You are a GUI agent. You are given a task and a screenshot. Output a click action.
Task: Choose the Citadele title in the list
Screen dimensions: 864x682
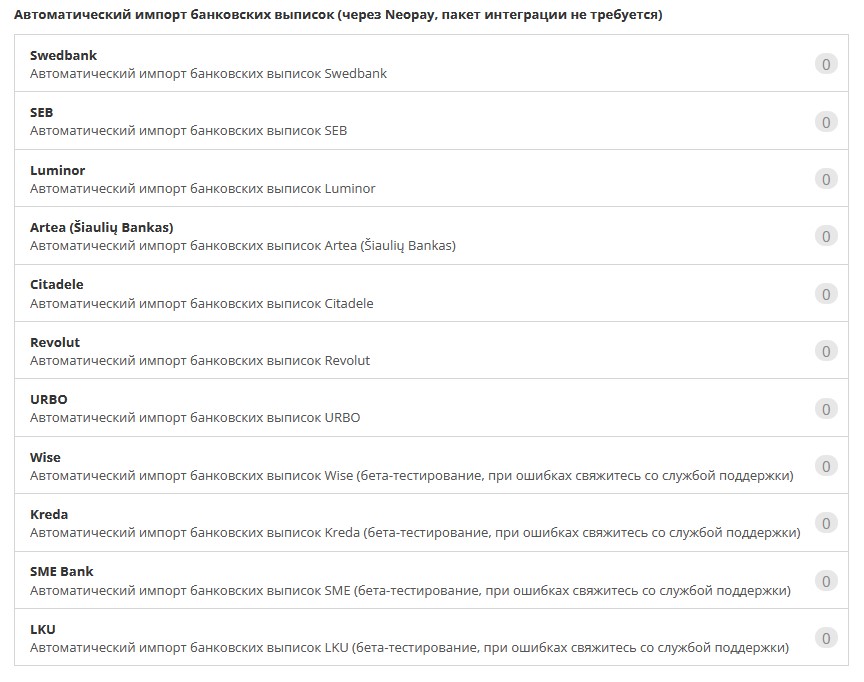click(x=57, y=285)
